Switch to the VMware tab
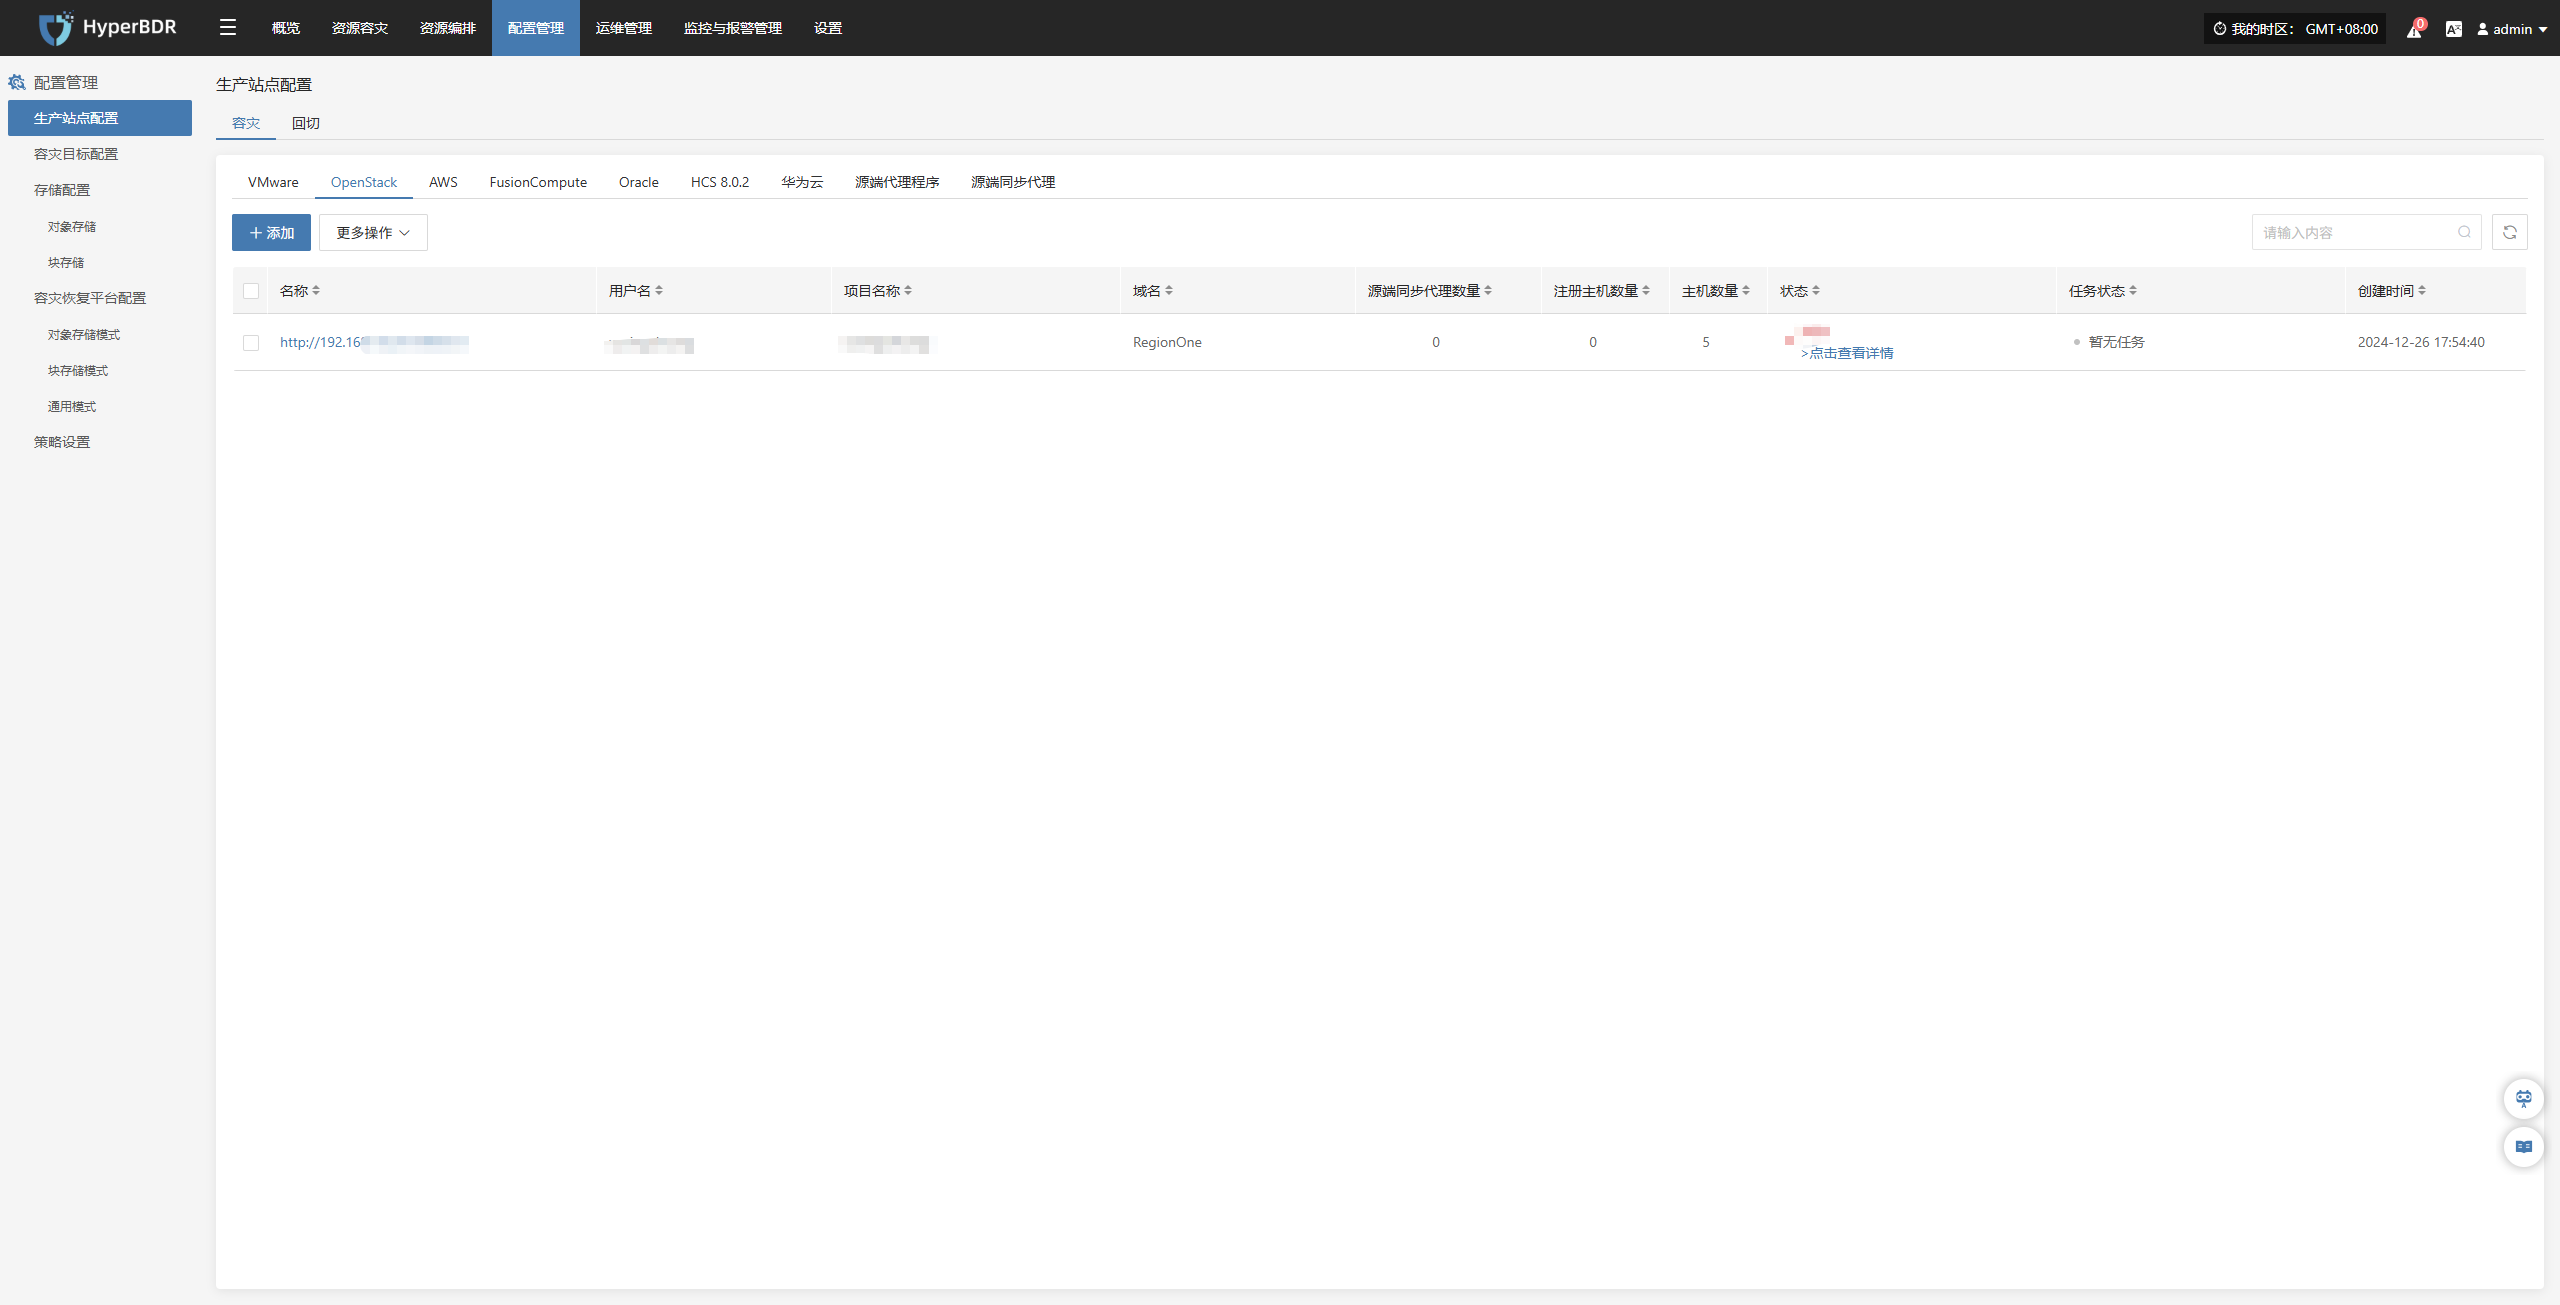Image resolution: width=2560 pixels, height=1305 pixels. [273, 182]
